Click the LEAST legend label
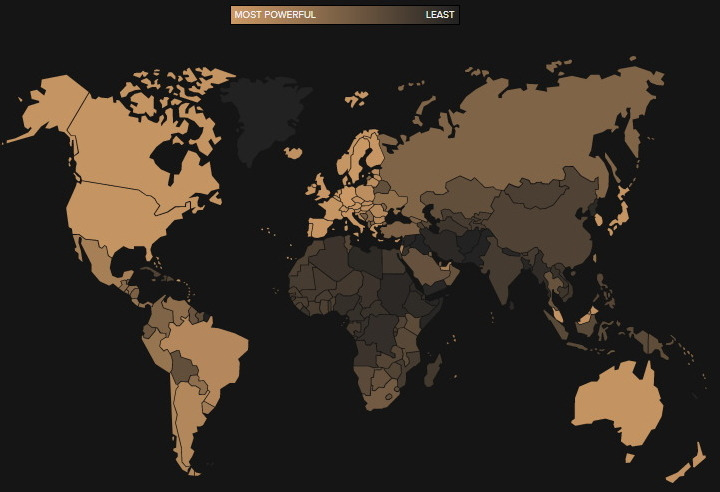Viewport: 720px width, 492px height. [x=440, y=15]
